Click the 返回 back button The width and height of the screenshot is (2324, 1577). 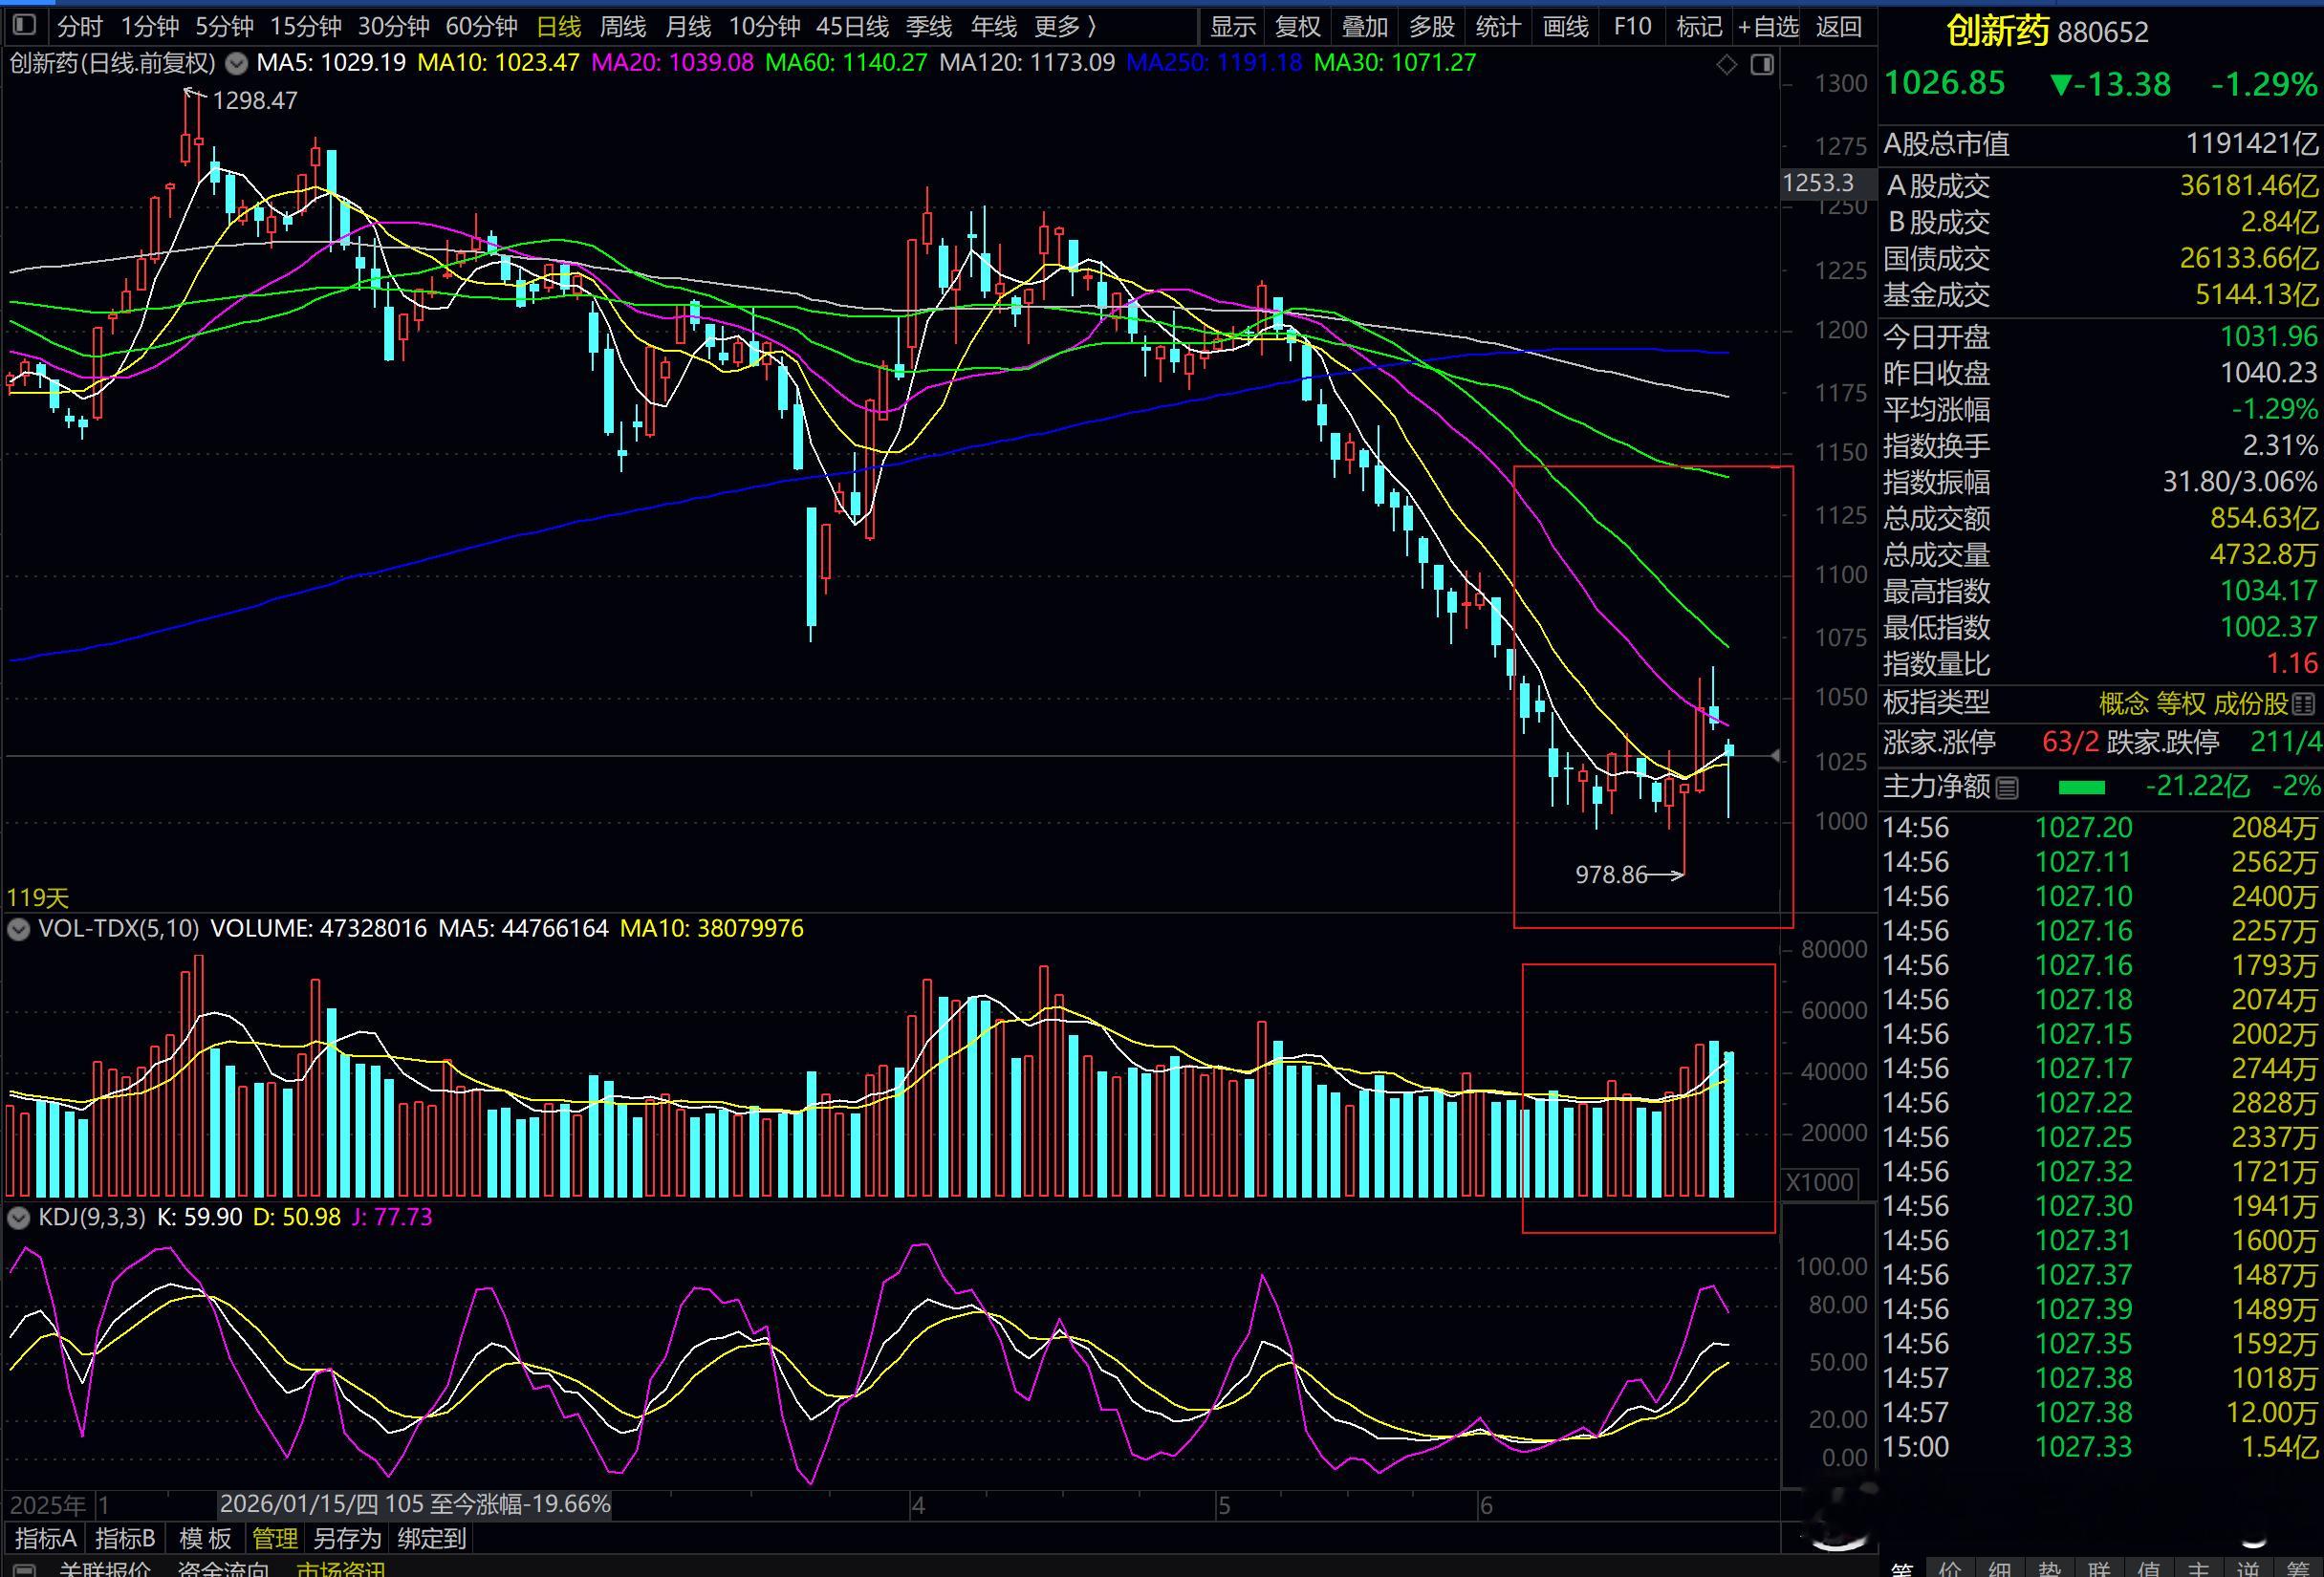click(1839, 26)
